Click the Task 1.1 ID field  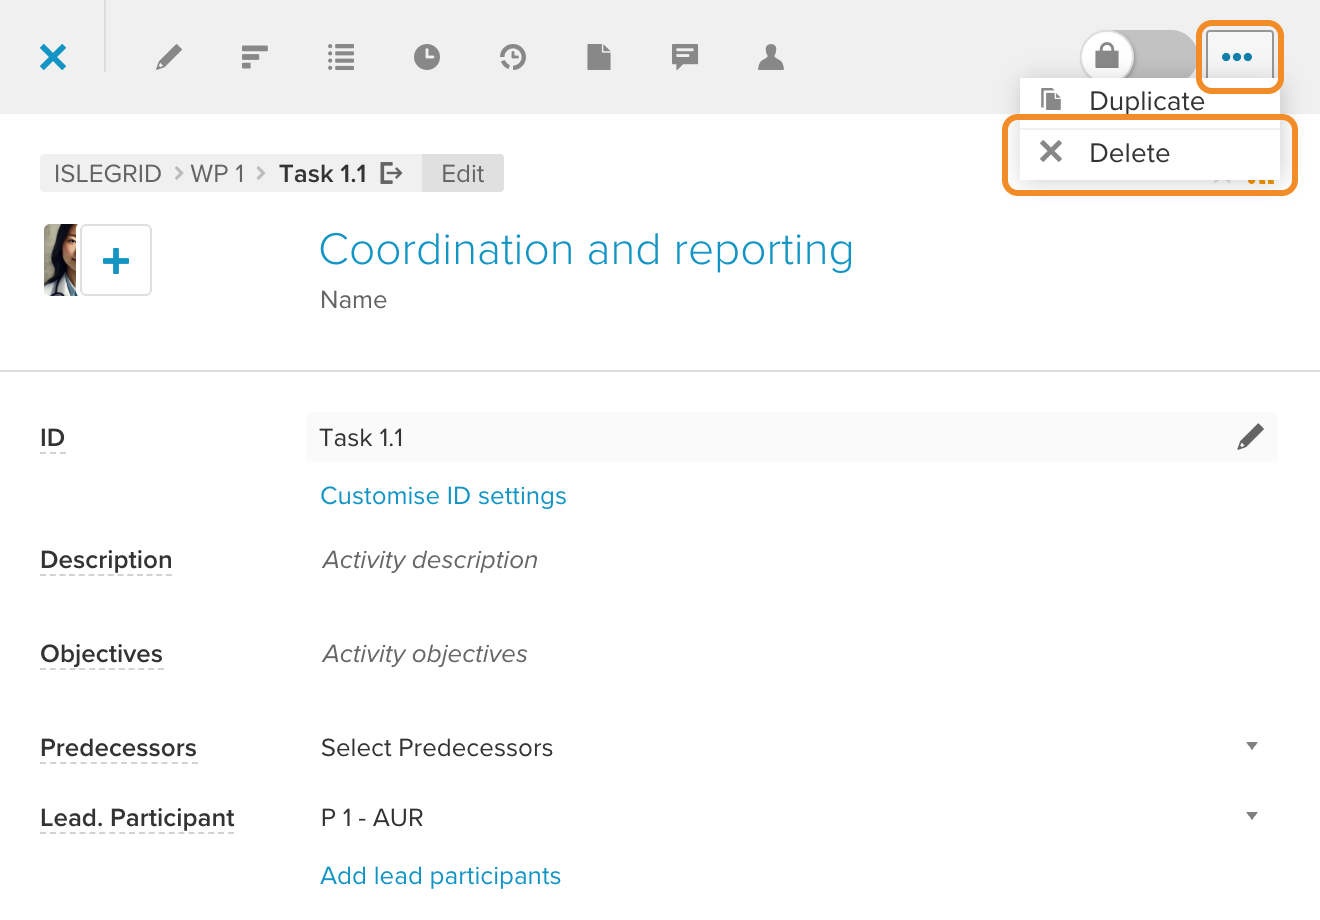(x=792, y=438)
